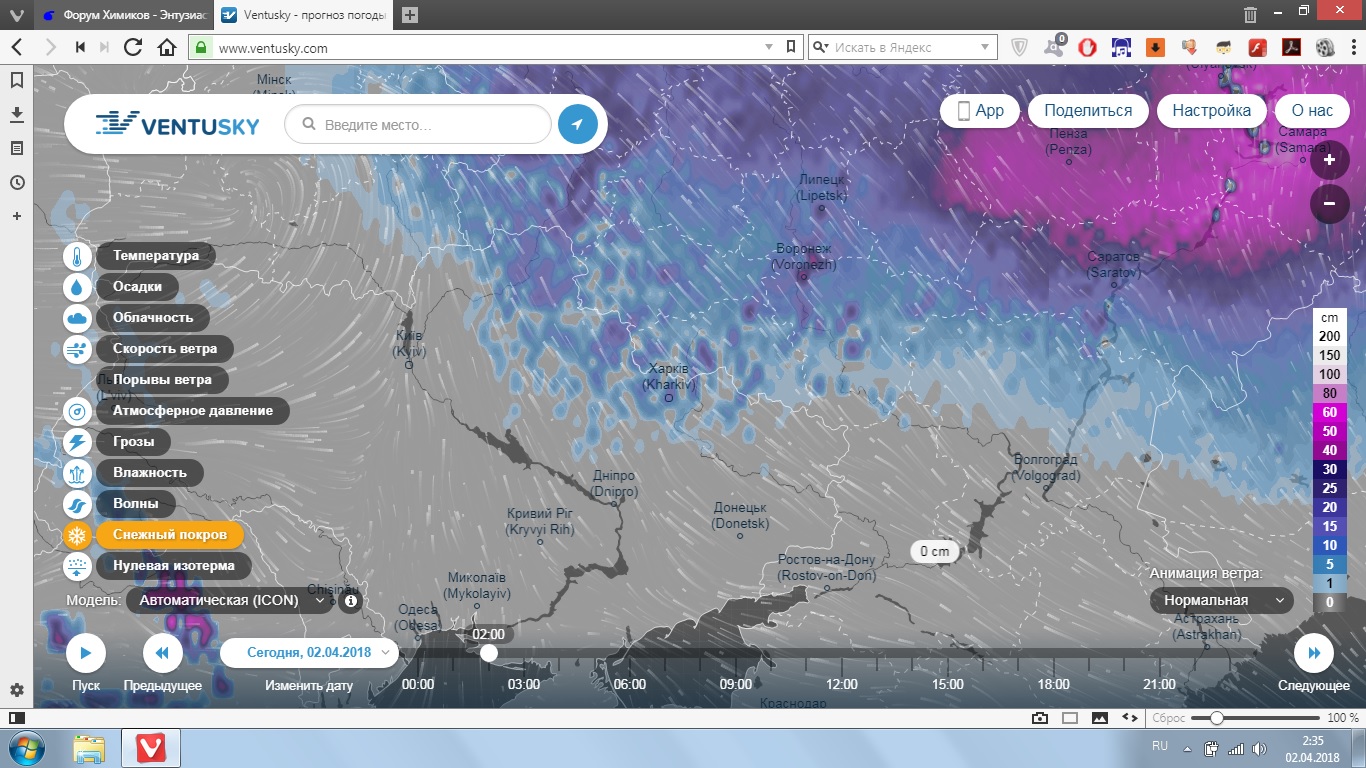Switch to the Форум Химиков browser tab
Viewport: 1366px width, 768px height.
[x=120, y=15]
